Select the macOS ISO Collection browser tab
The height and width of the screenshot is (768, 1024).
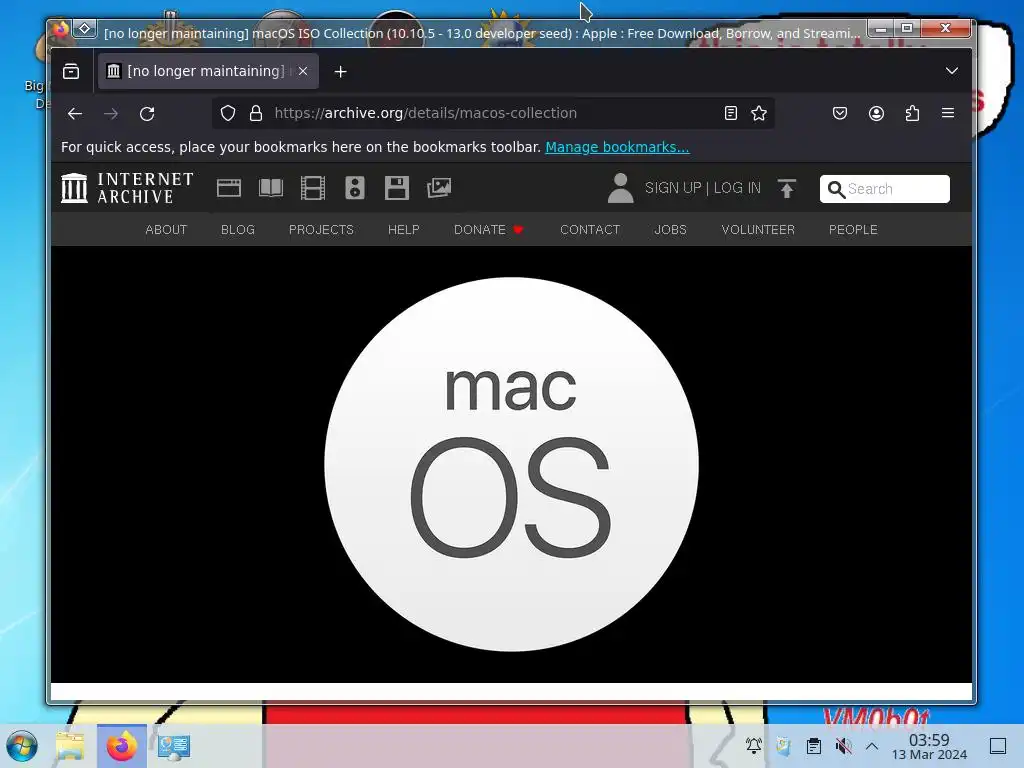[x=208, y=71]
